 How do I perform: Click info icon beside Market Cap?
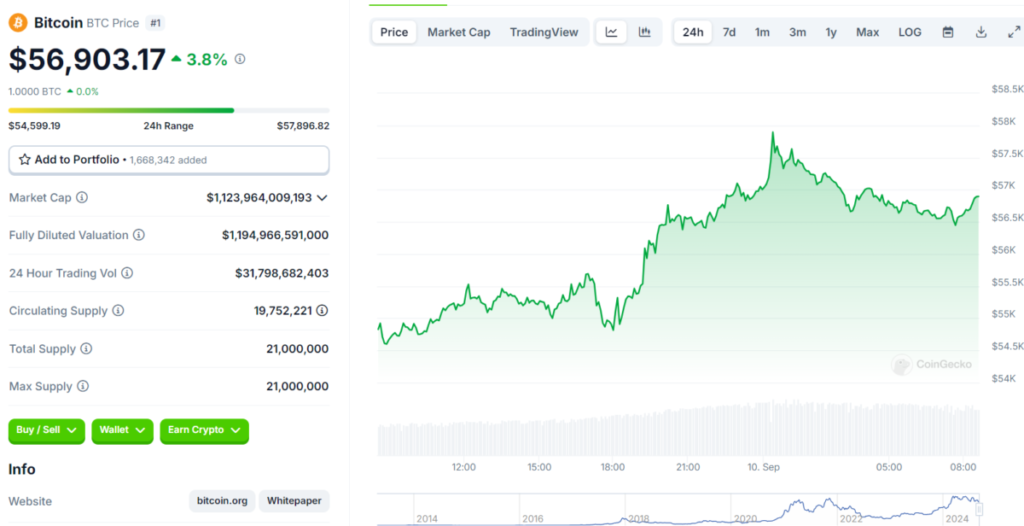click(82, 198)
